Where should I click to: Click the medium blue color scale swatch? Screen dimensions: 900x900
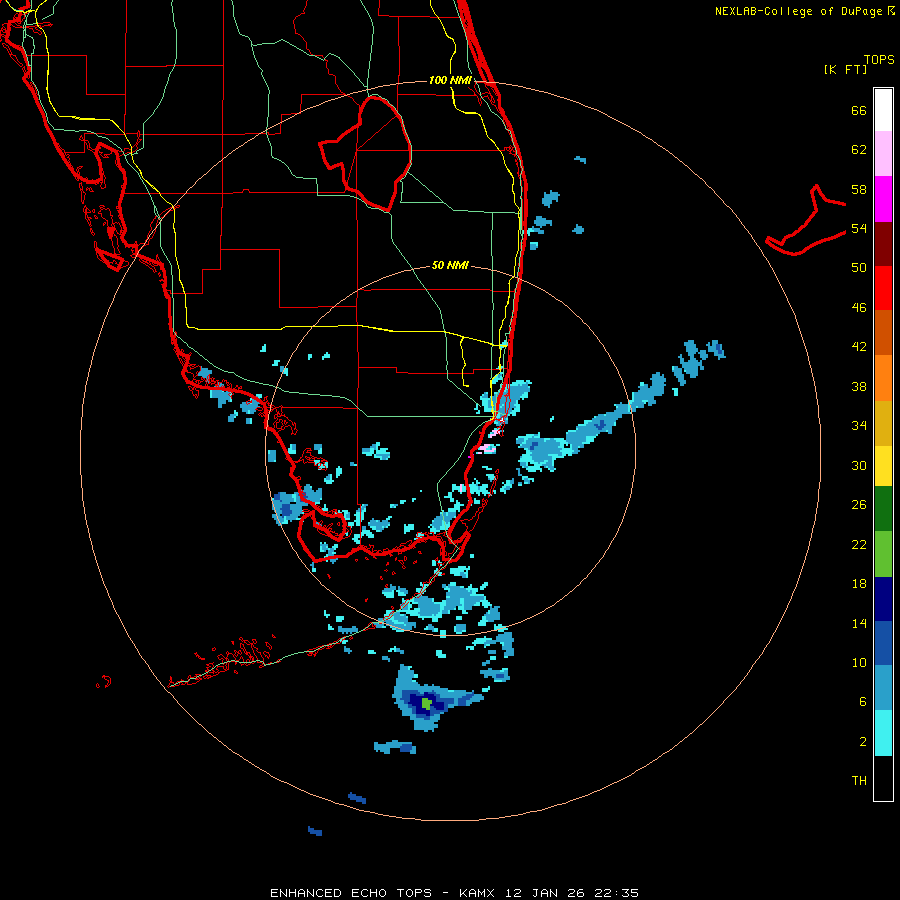pos(883,643)
